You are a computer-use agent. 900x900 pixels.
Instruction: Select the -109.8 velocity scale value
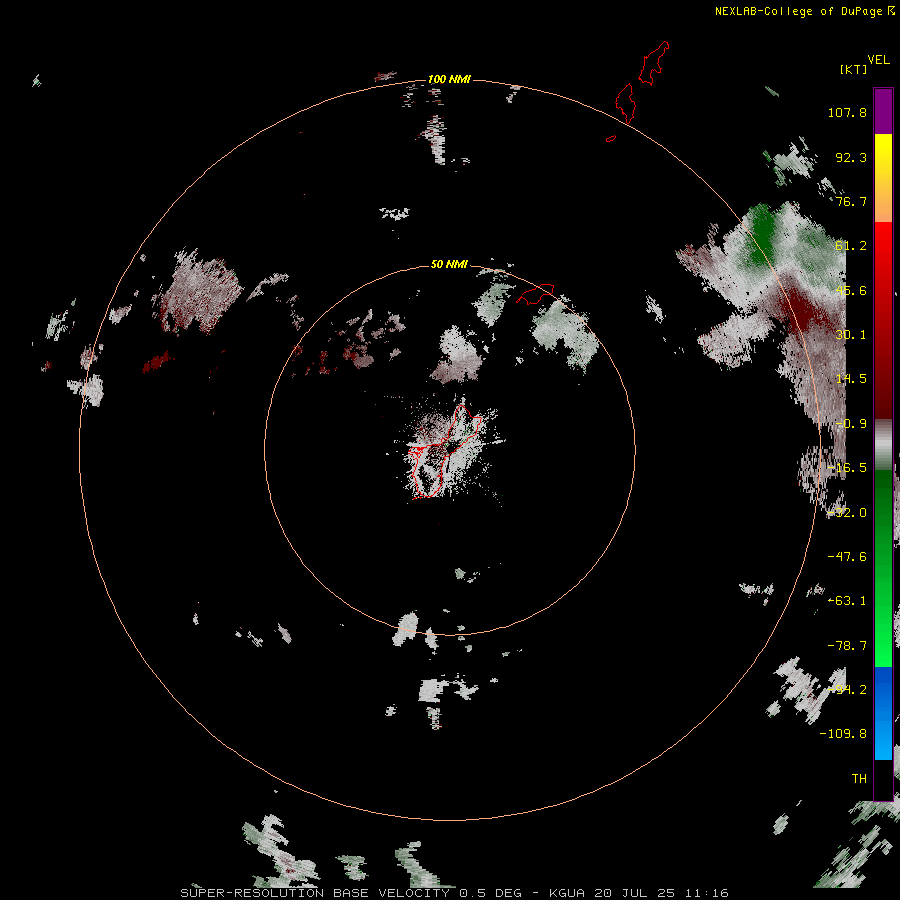point(843,734)
